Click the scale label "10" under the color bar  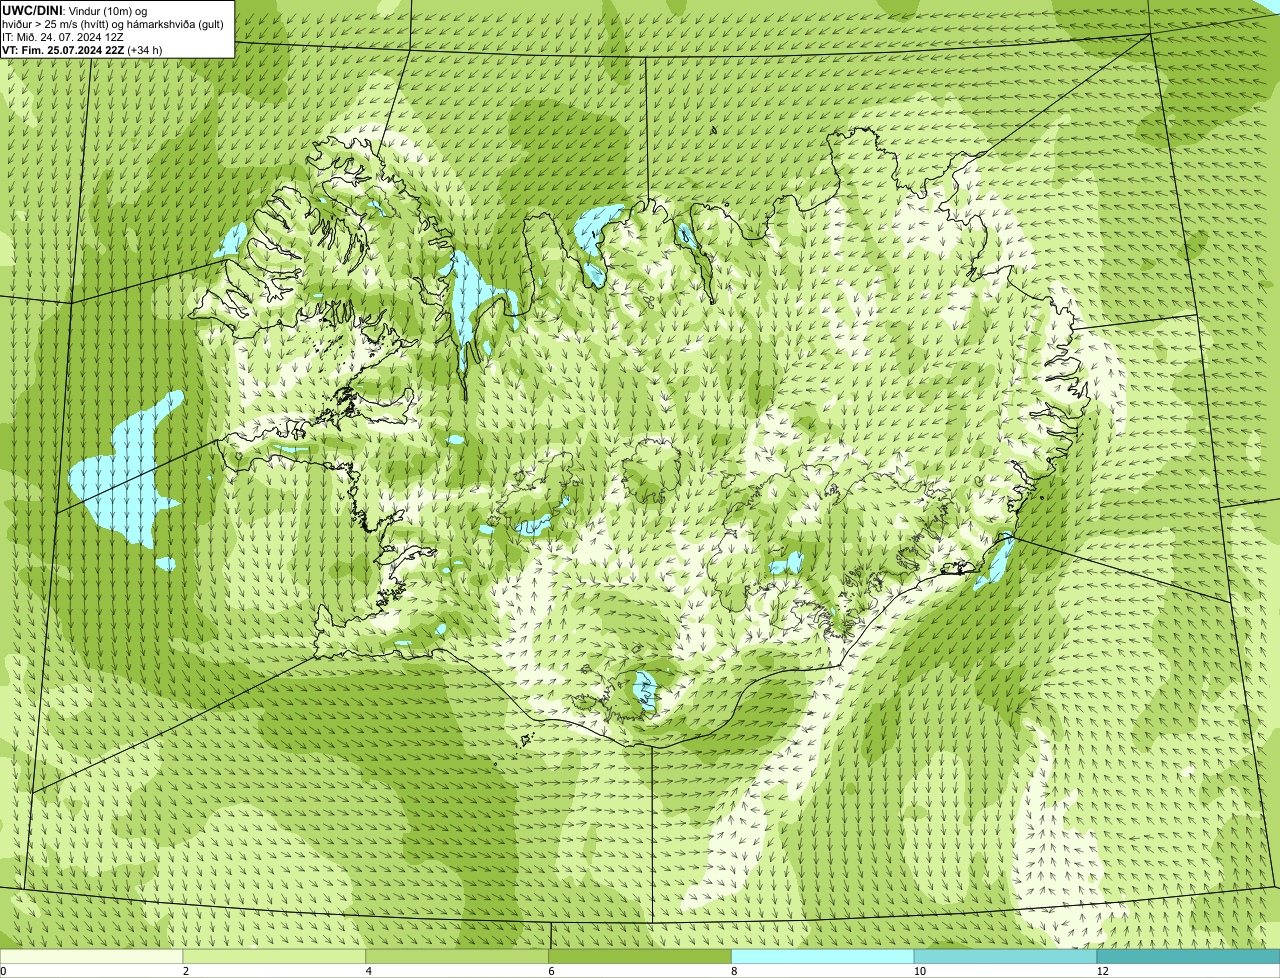(920, 971)
